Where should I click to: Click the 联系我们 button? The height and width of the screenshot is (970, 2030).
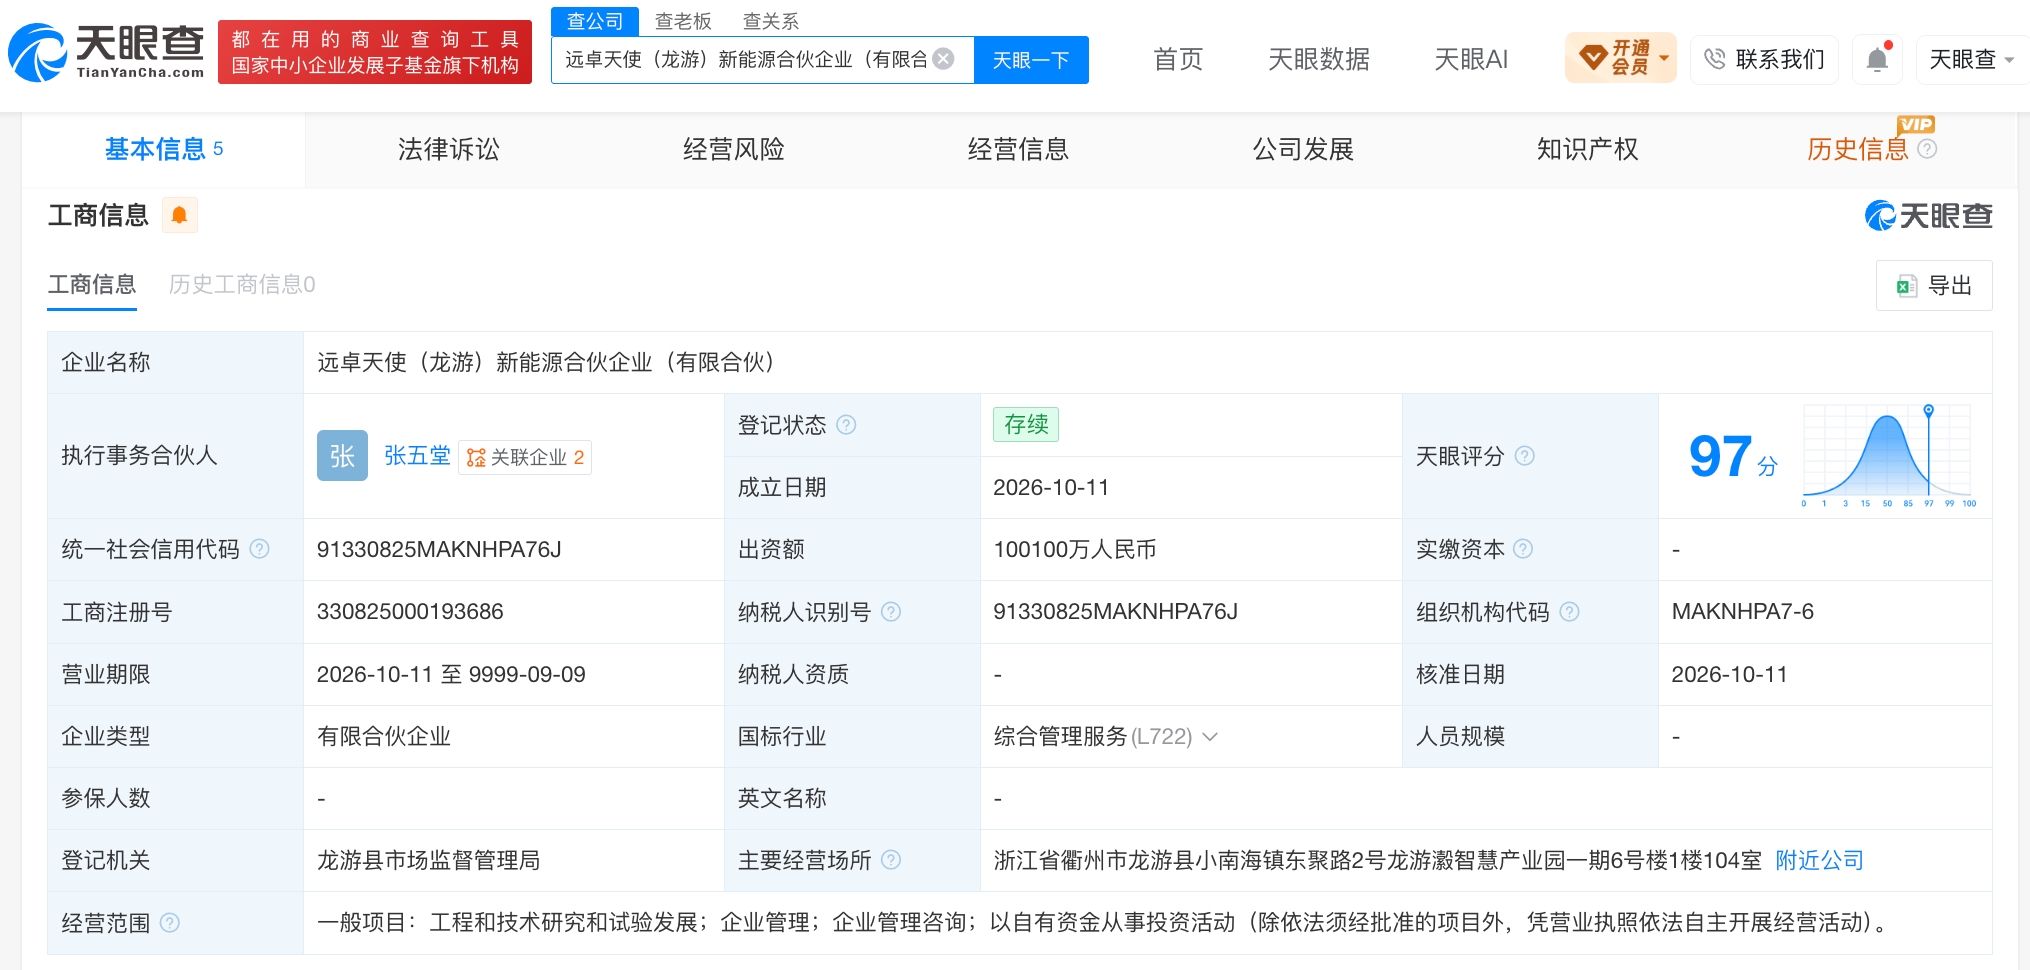coord(1764,60)
